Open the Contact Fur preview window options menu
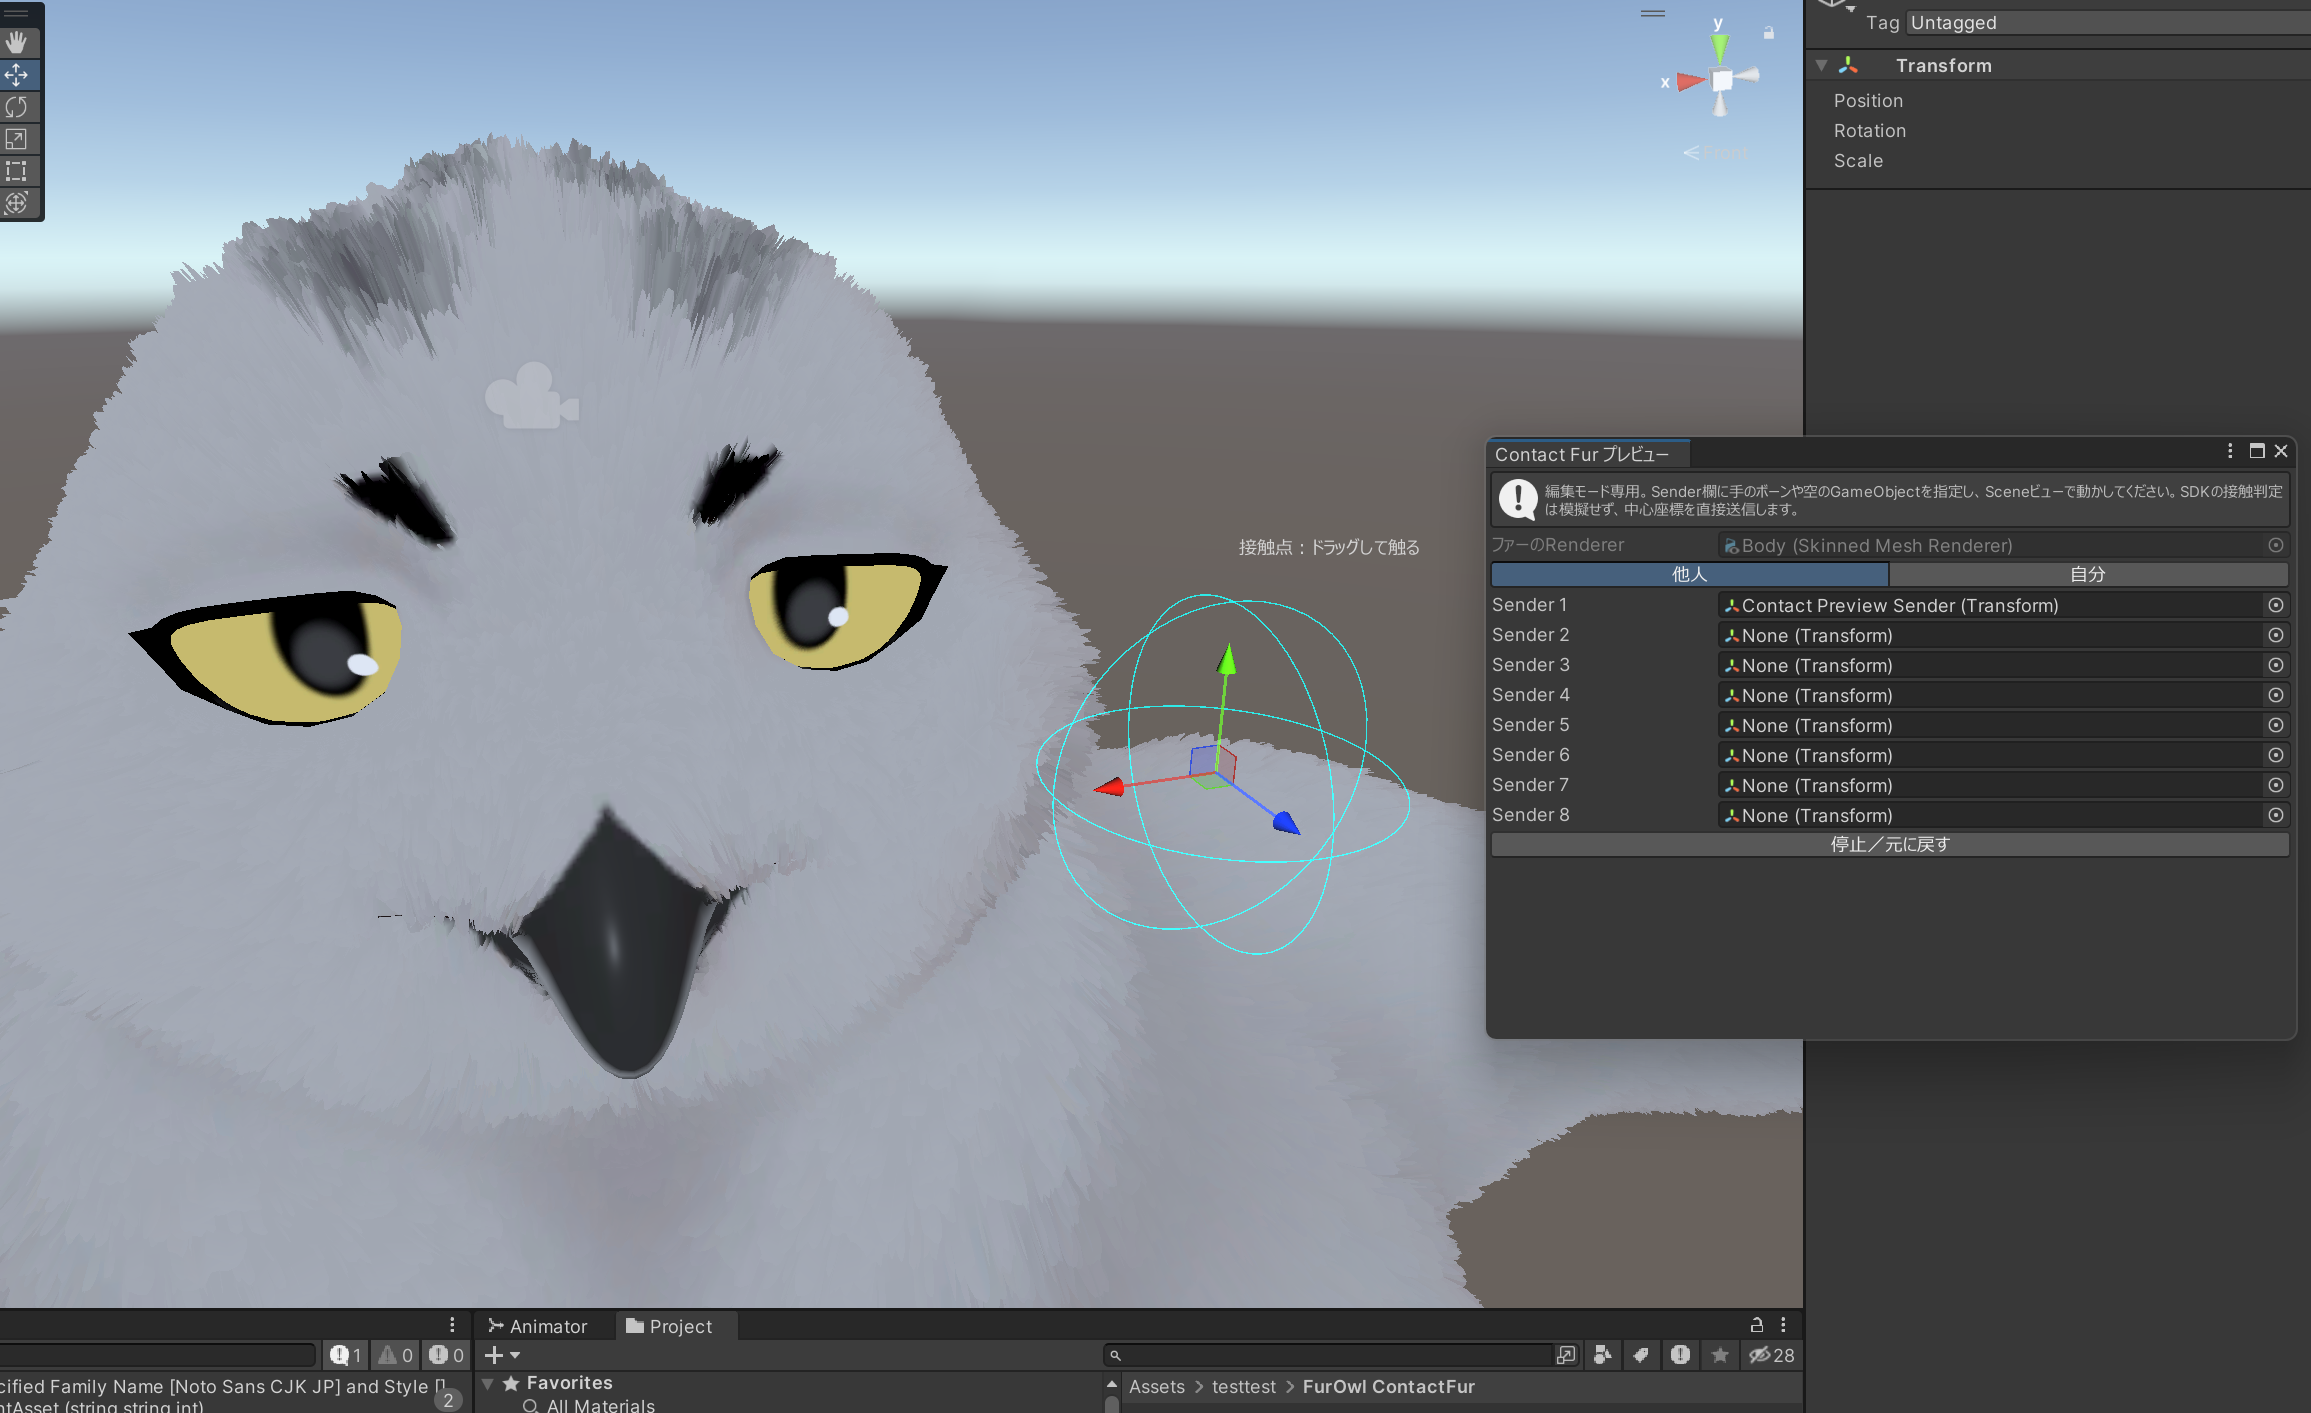The width and height of the screenshot is (2311, 1413). coord(2230,452)
